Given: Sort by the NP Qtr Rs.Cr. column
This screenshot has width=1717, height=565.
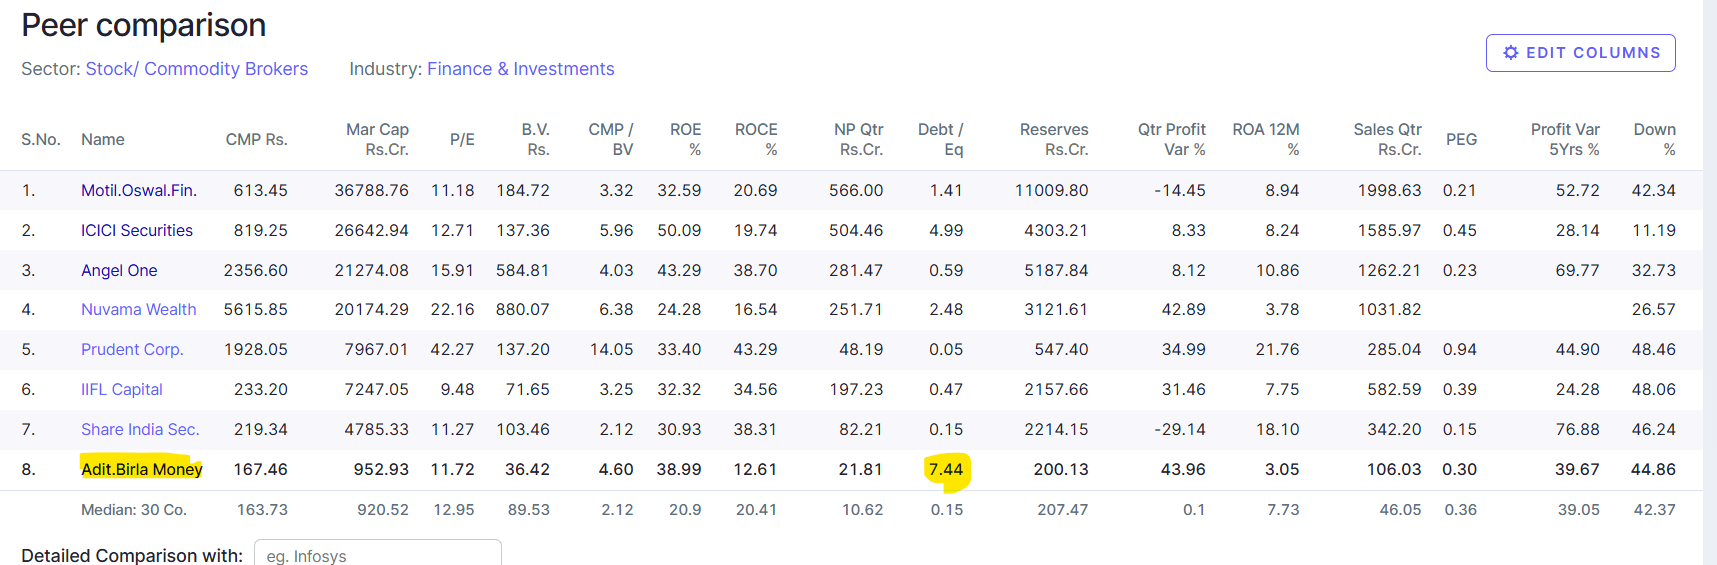Looking at the screenshot, I should pos(858,140).
